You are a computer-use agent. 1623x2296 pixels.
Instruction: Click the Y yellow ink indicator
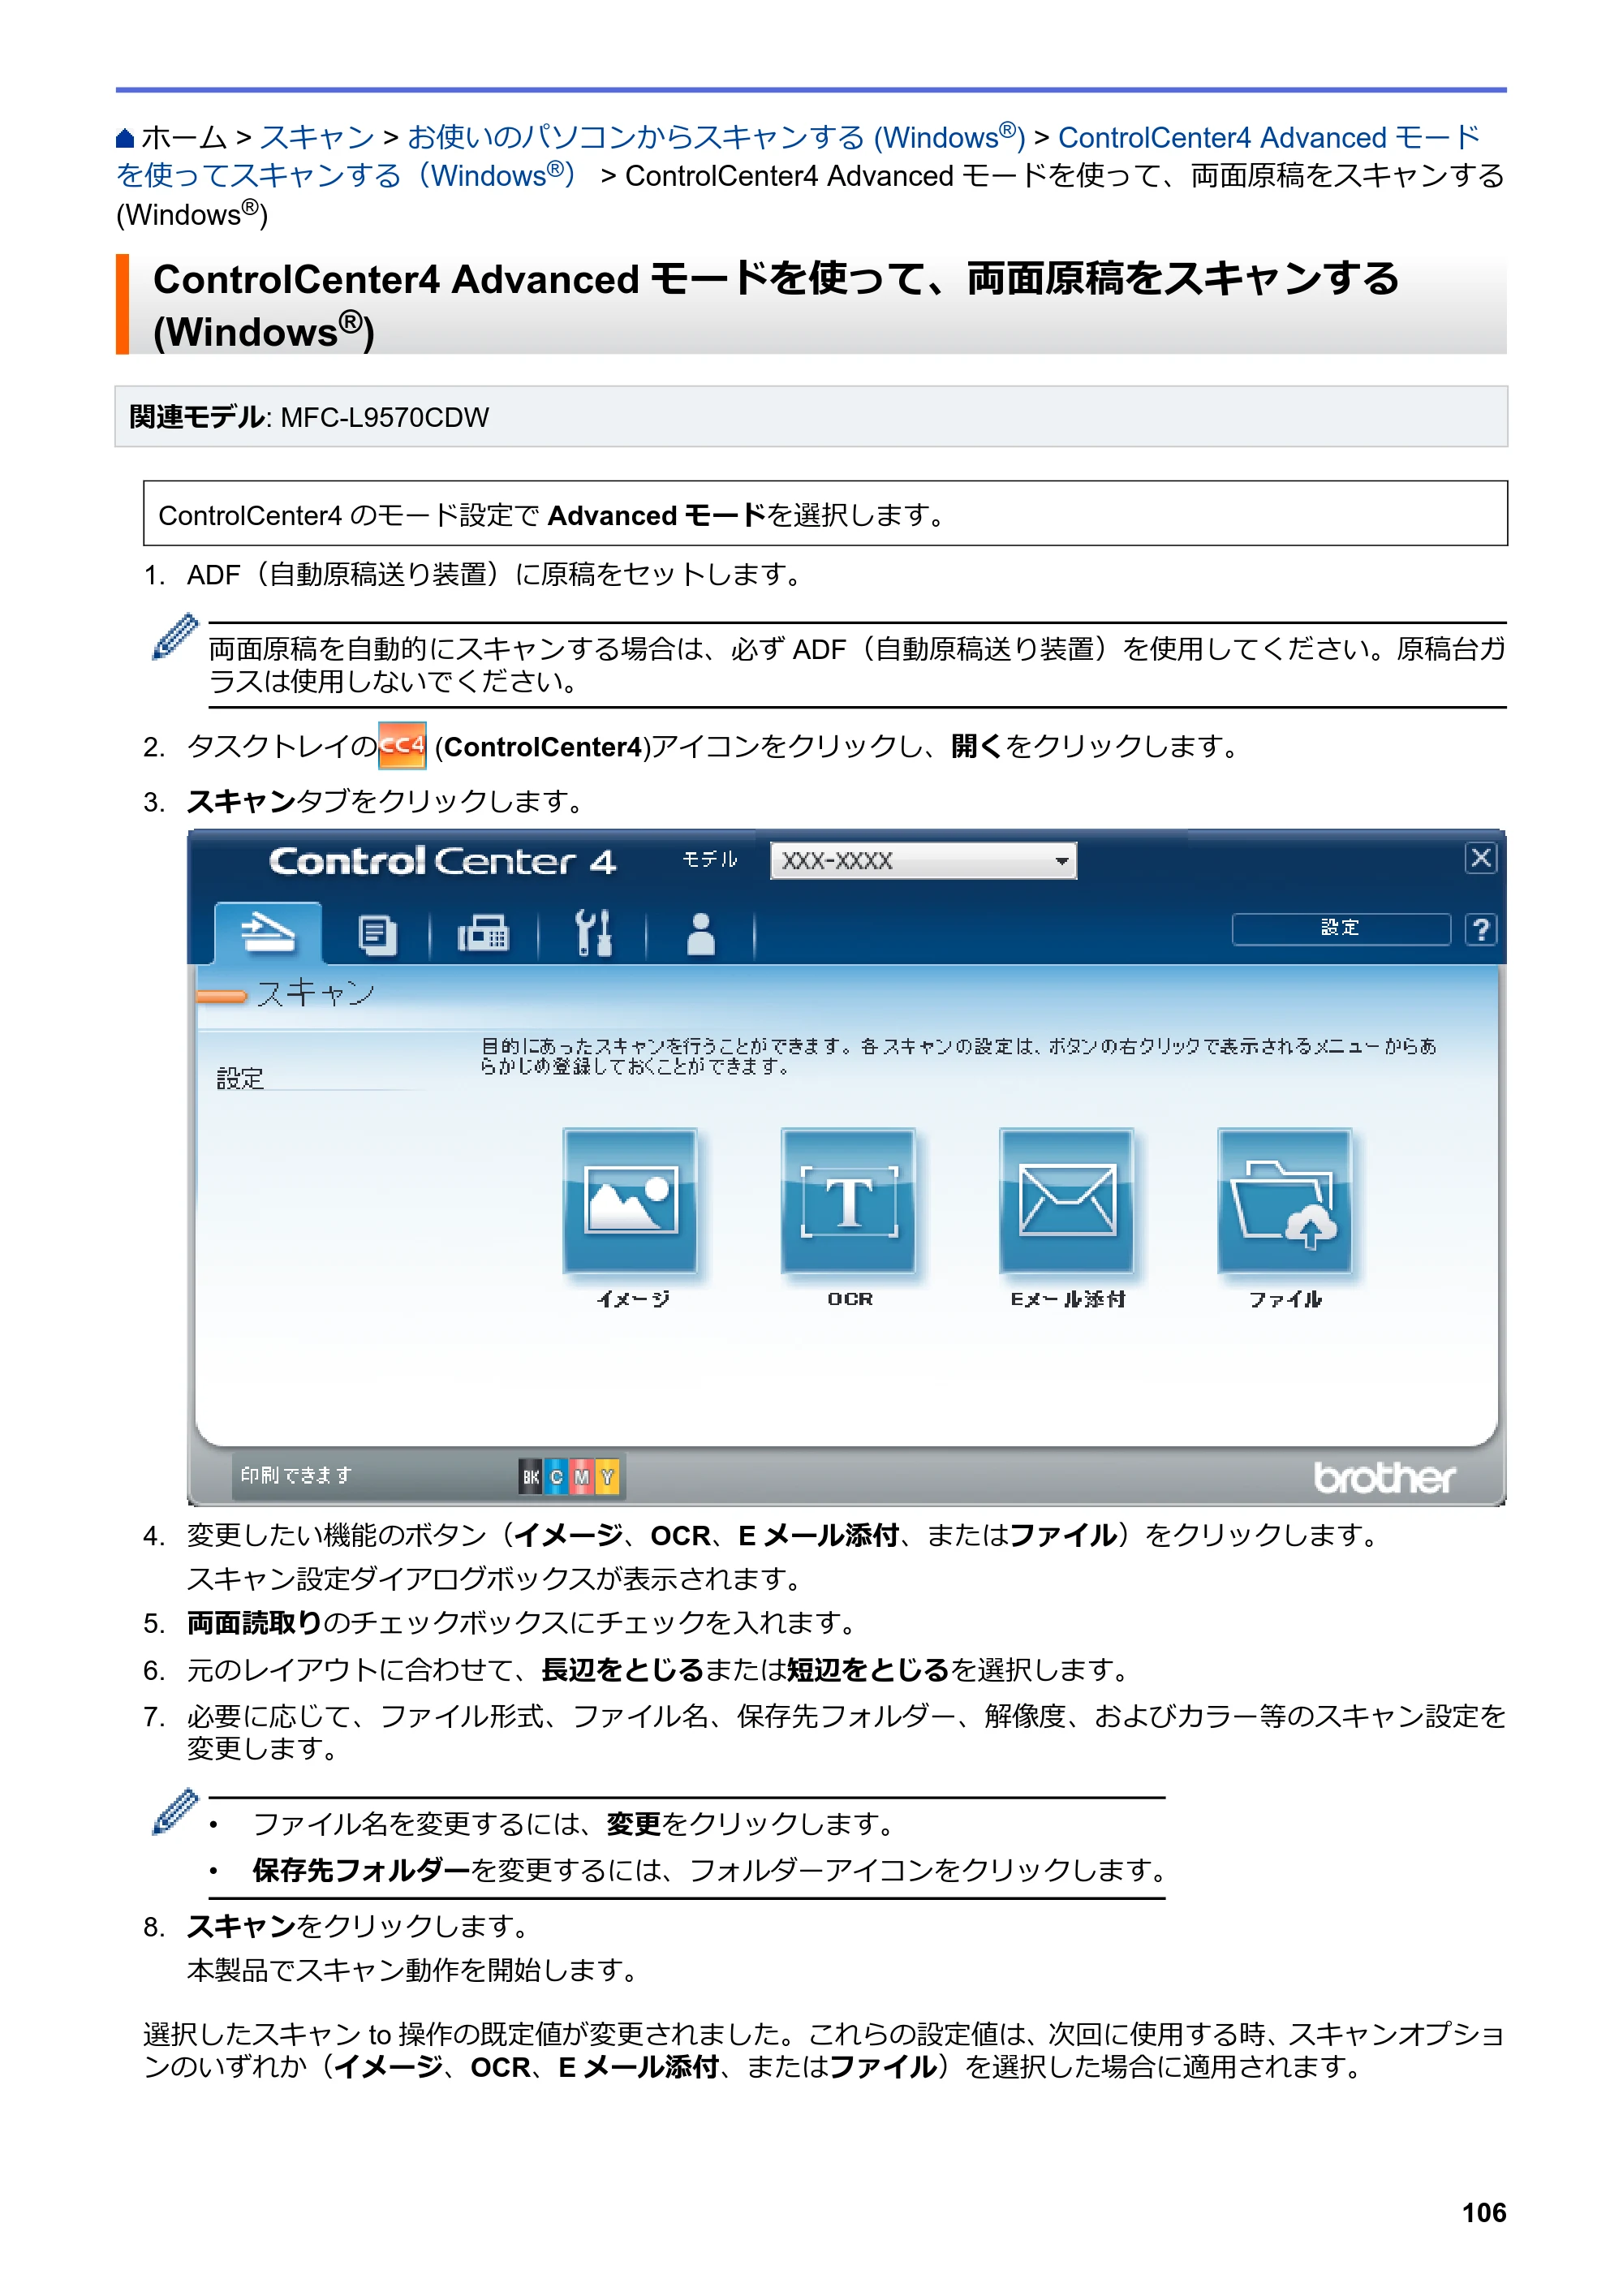pyautogui.click(x=607, y=1476)
